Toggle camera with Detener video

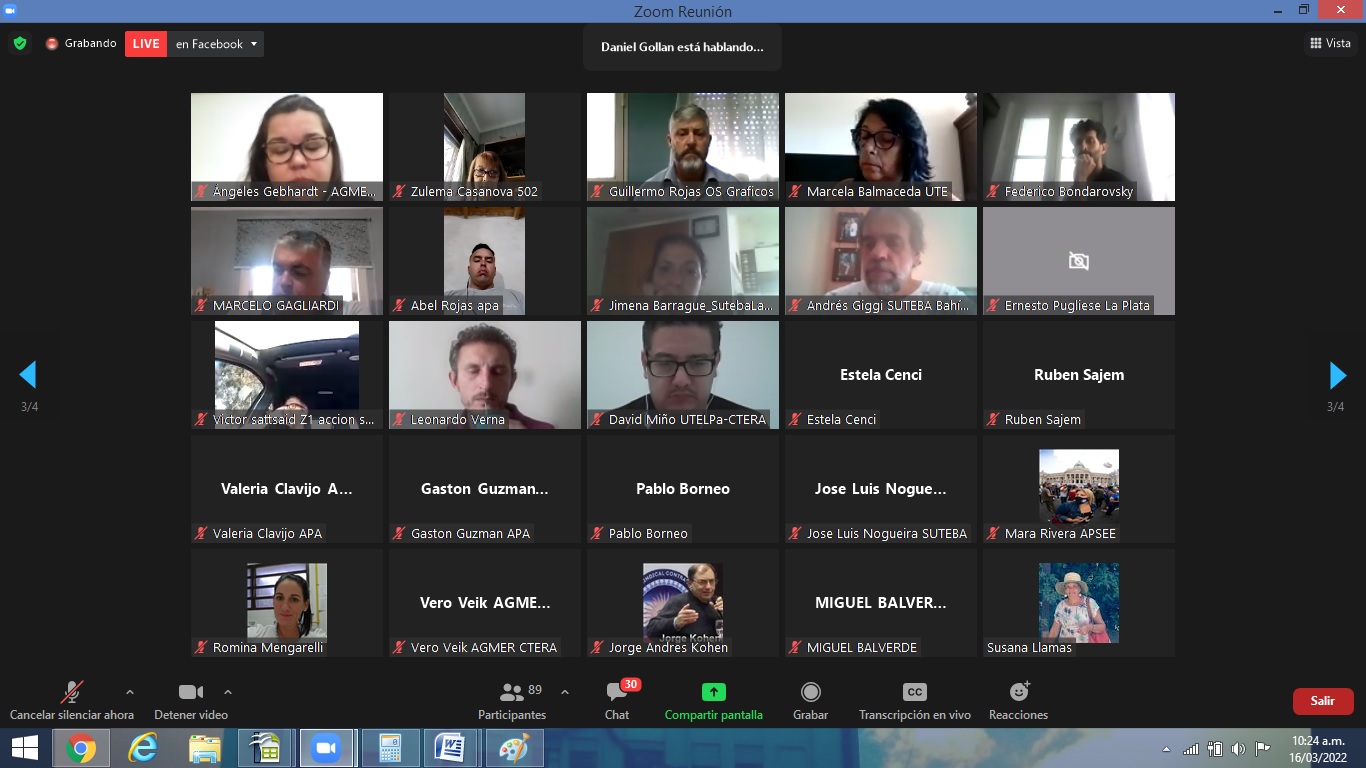[190, 692]
